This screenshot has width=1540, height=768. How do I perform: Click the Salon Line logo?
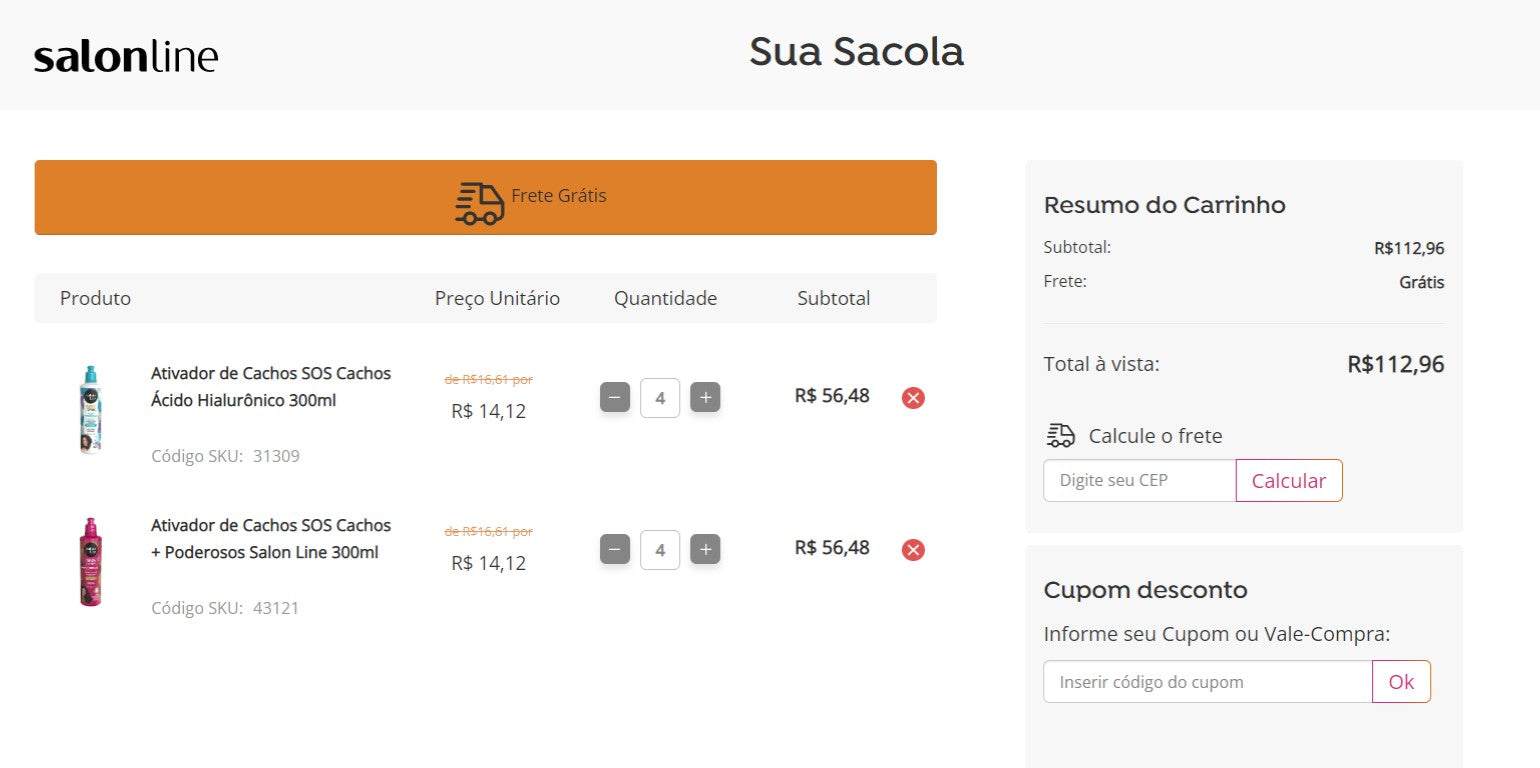coord(126,57)
